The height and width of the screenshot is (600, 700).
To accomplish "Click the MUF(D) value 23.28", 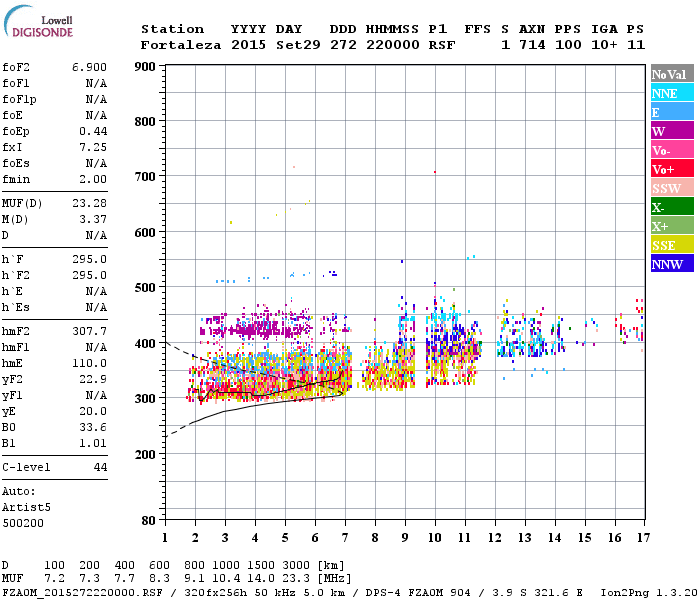I will click(89, 203).
